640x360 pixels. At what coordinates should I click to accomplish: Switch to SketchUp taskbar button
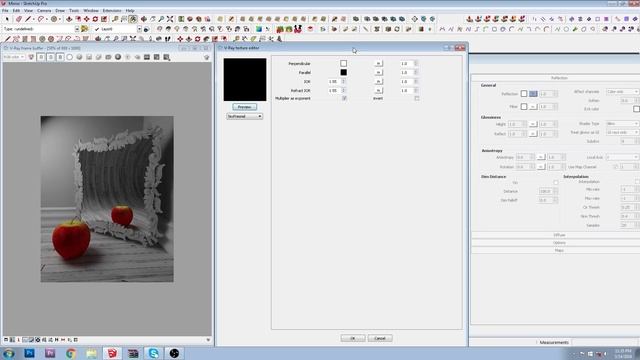pos(112,353)
